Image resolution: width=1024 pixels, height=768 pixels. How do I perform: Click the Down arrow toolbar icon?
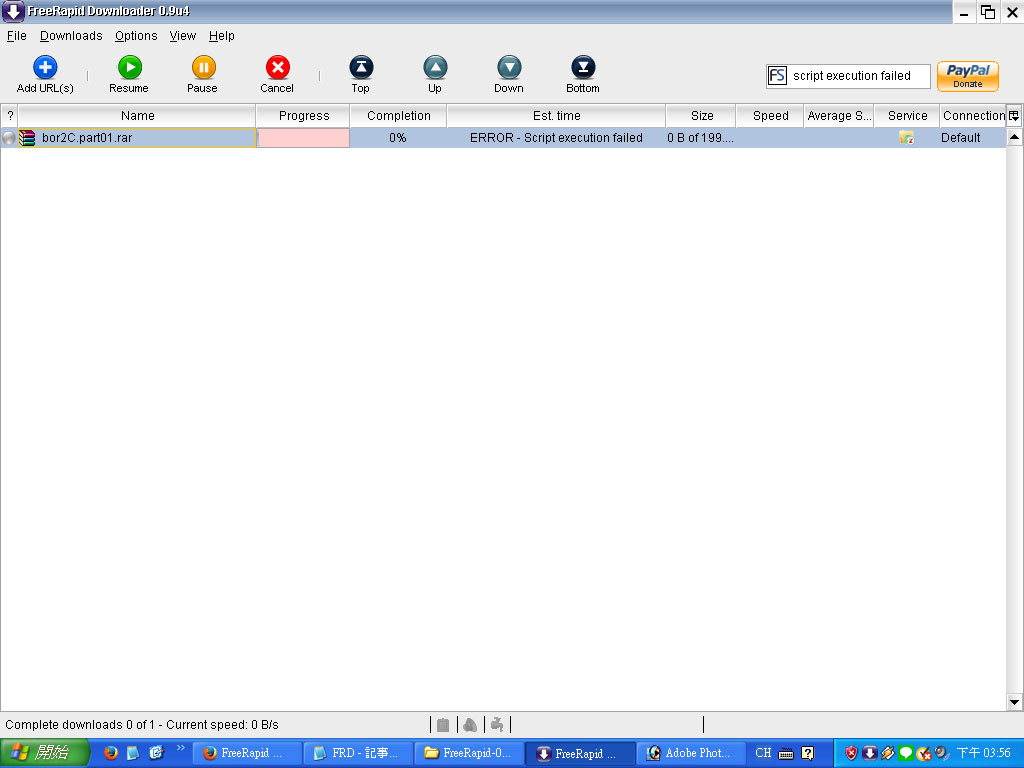pos(509,68)
